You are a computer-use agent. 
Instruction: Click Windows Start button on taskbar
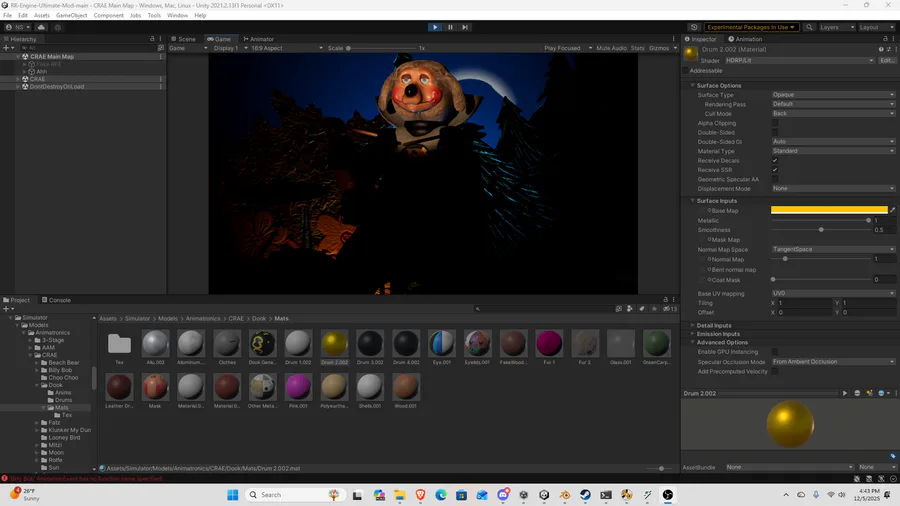coord(232,495)
